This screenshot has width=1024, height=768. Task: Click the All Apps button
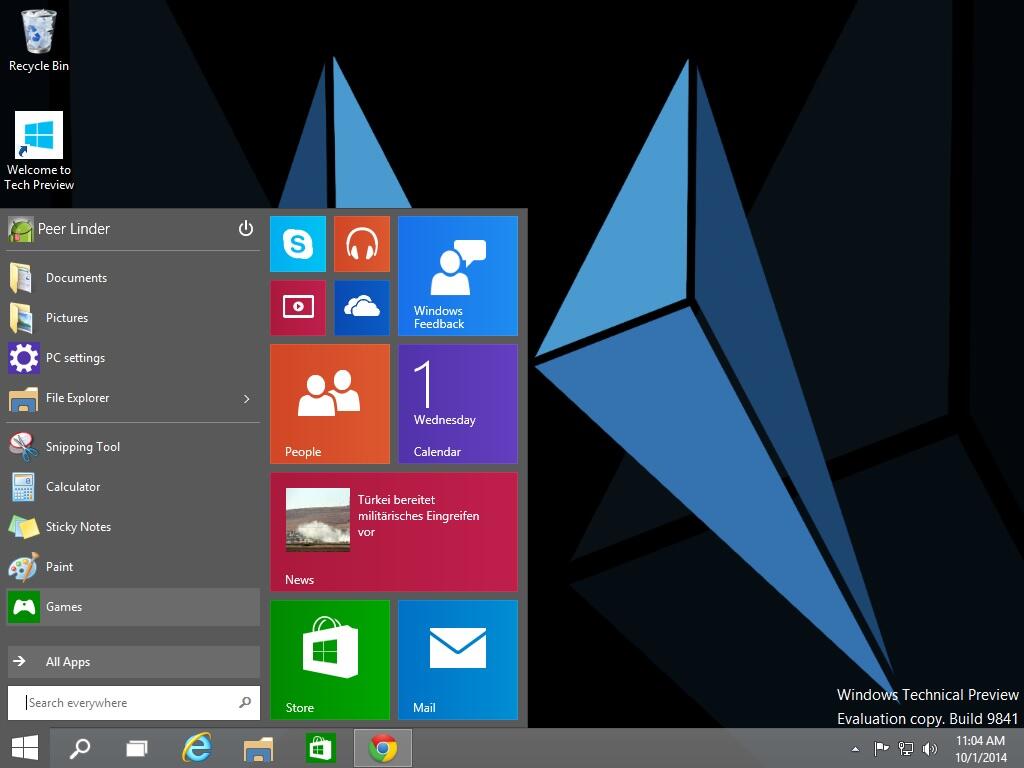133,662
